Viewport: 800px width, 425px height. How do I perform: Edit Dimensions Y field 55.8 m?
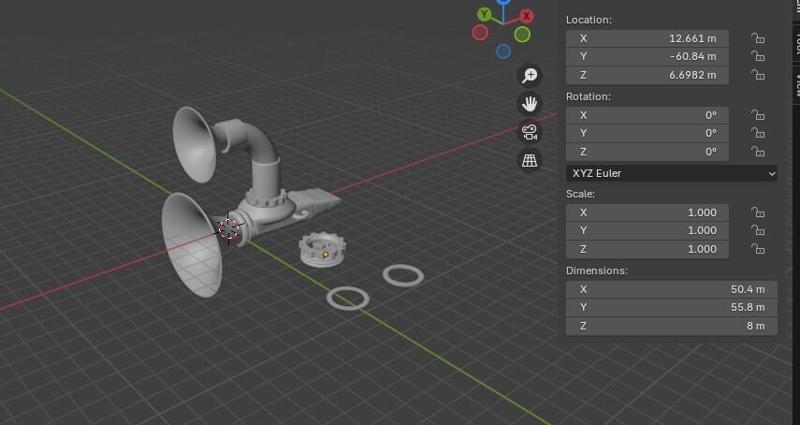click(671, 307)
